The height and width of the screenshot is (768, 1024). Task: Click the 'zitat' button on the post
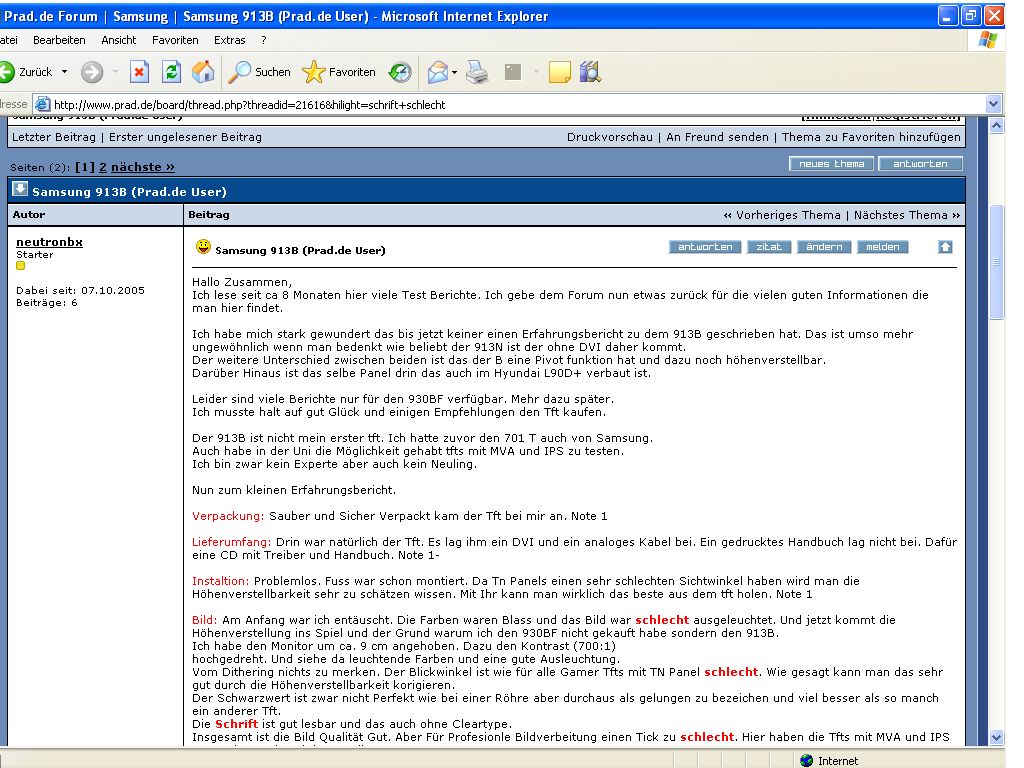[769, 247]
